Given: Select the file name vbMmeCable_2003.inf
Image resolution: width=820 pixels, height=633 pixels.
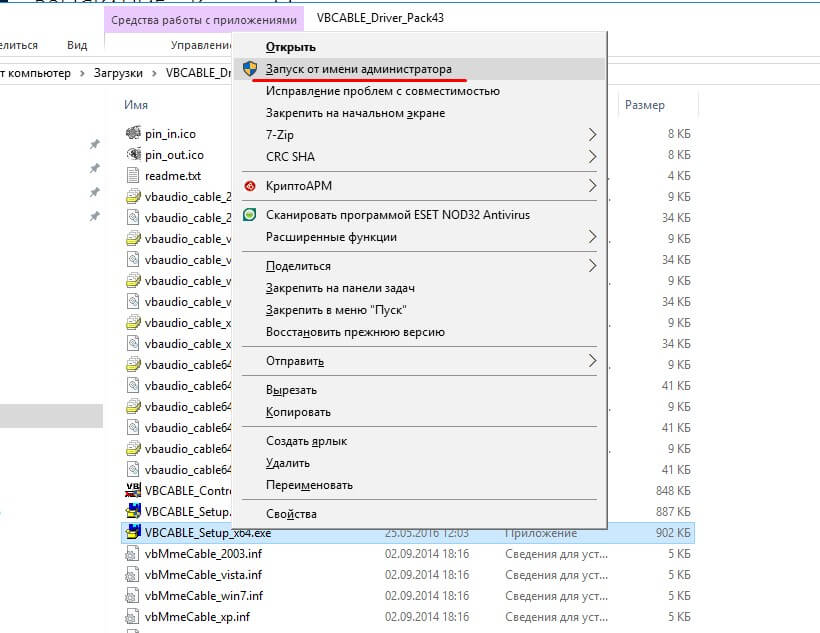Looking at the screenshot, I should point(203,553).
